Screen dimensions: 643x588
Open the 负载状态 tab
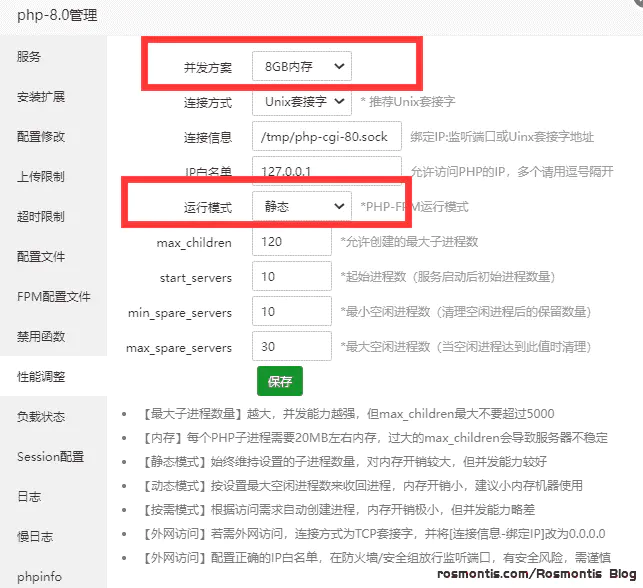pyautogui.click(x=53, y=417)
